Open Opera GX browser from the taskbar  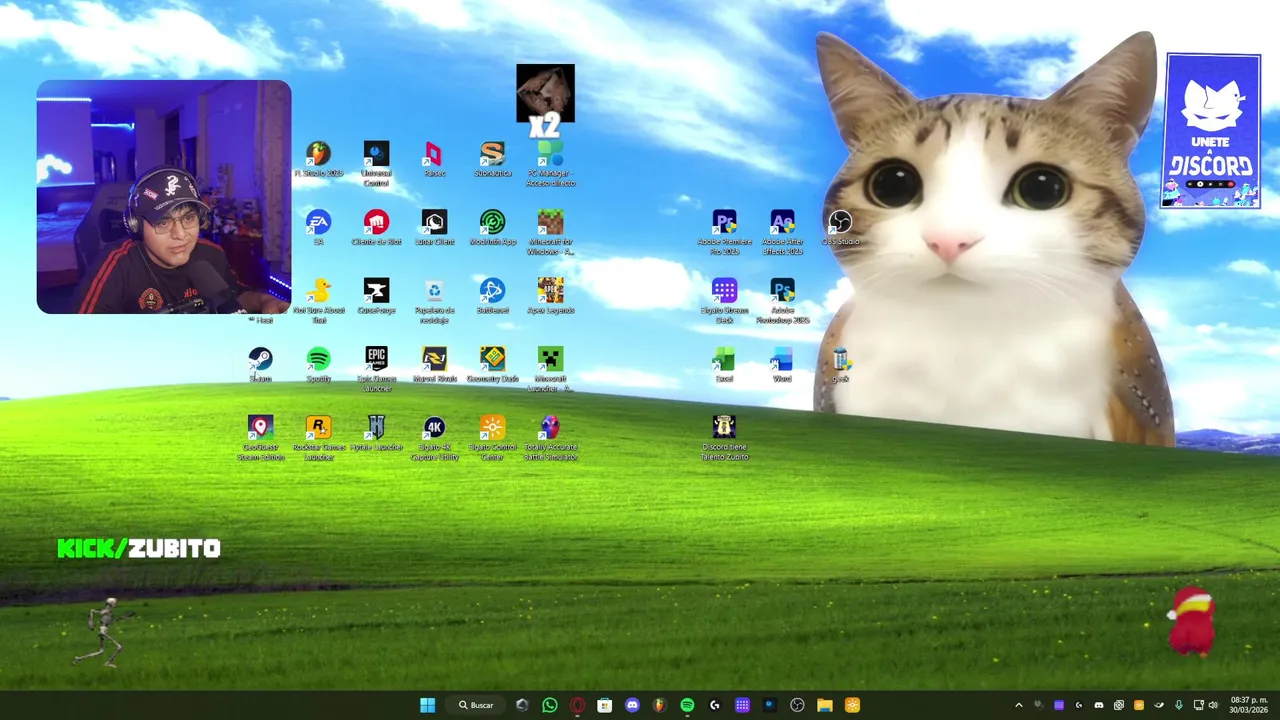[577, 705]
